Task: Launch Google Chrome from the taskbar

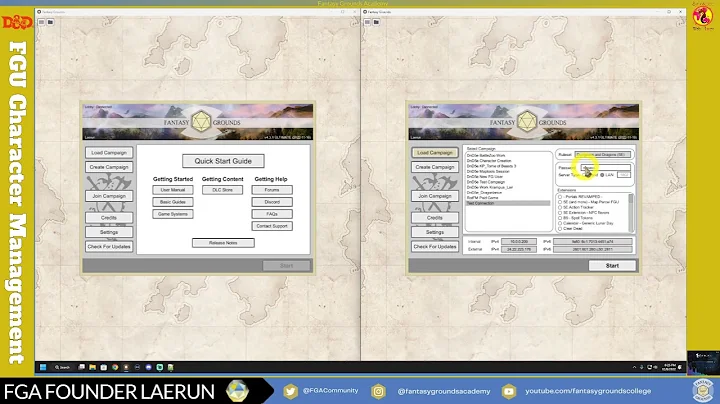Action: (115, 367)
